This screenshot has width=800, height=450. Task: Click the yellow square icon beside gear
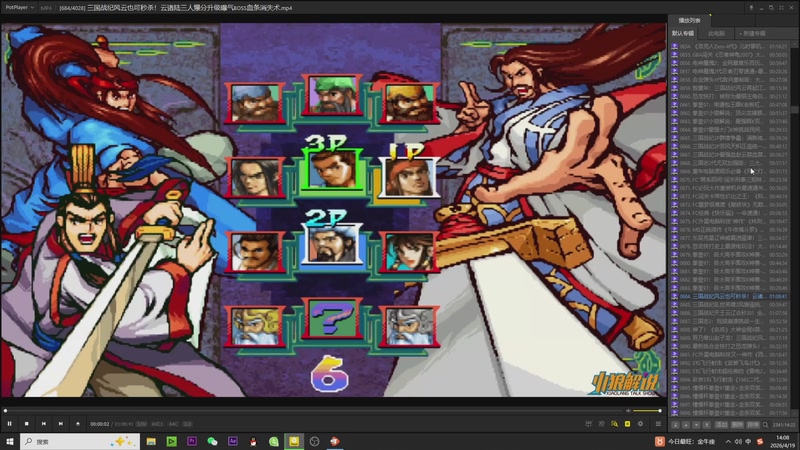[627, 423]
